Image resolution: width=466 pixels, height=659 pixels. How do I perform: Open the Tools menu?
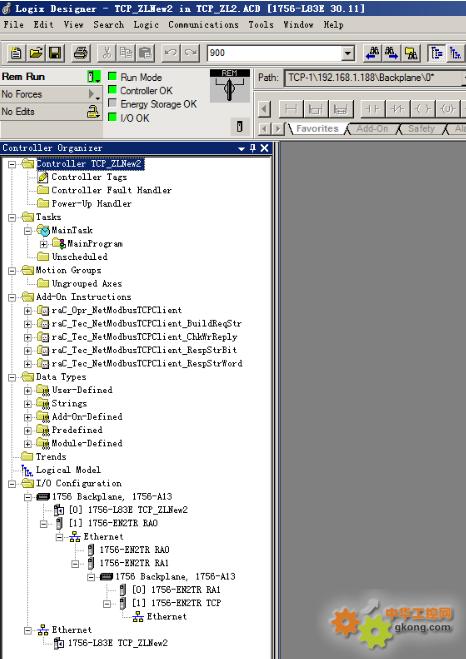pyautogui.click(x=261, y=25)
